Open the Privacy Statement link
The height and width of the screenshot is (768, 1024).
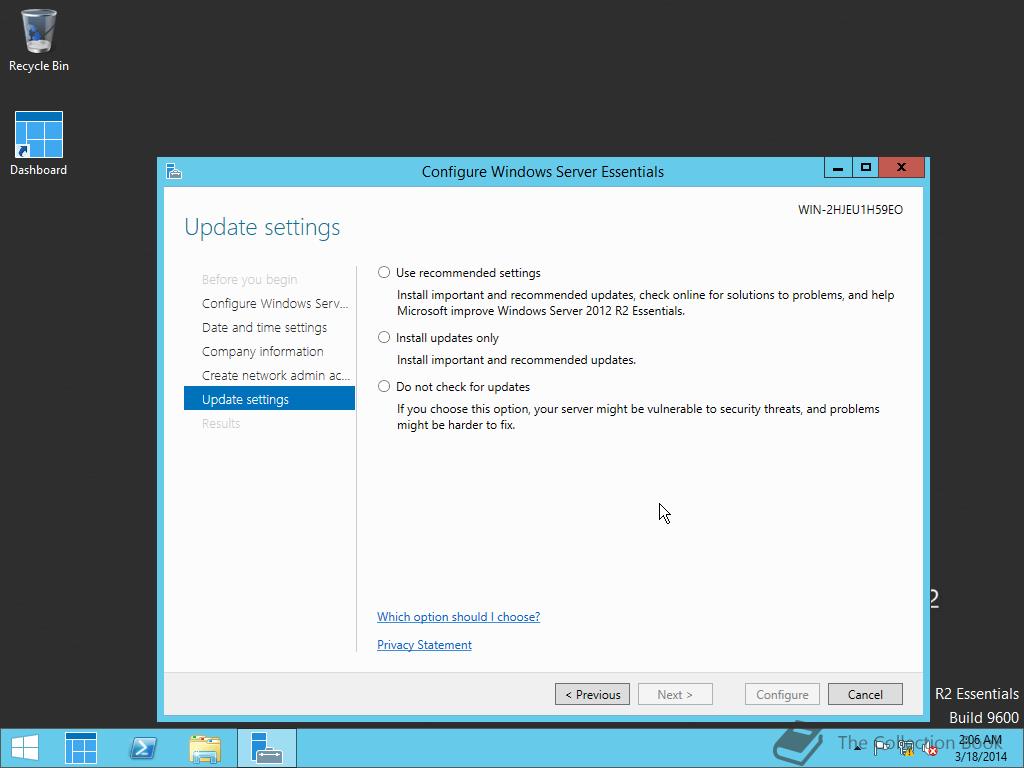(424, 645)
